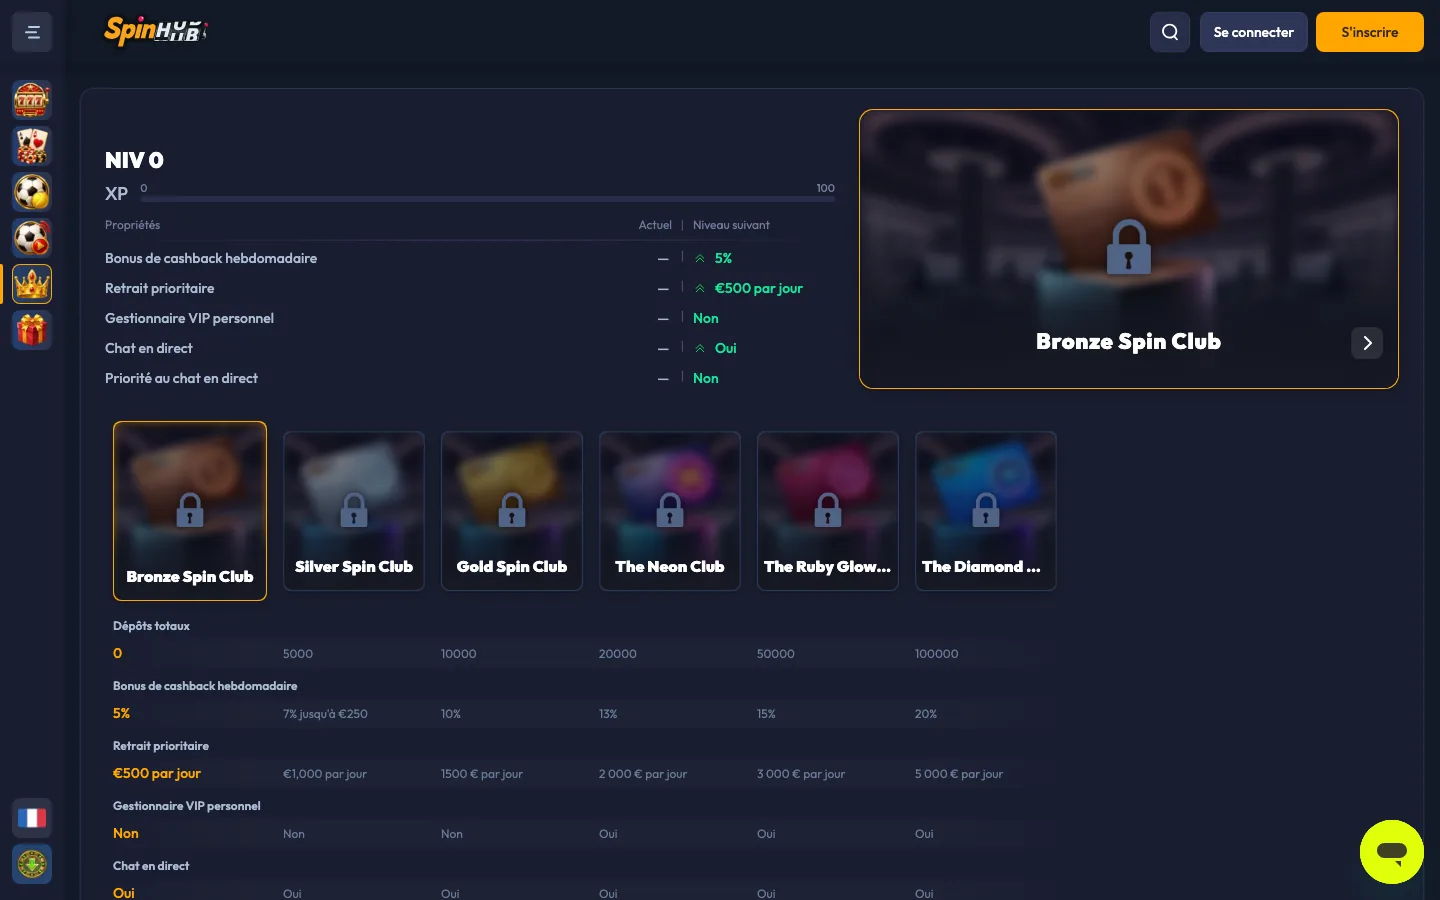Click the green €500 par jour value

point(758,288)
